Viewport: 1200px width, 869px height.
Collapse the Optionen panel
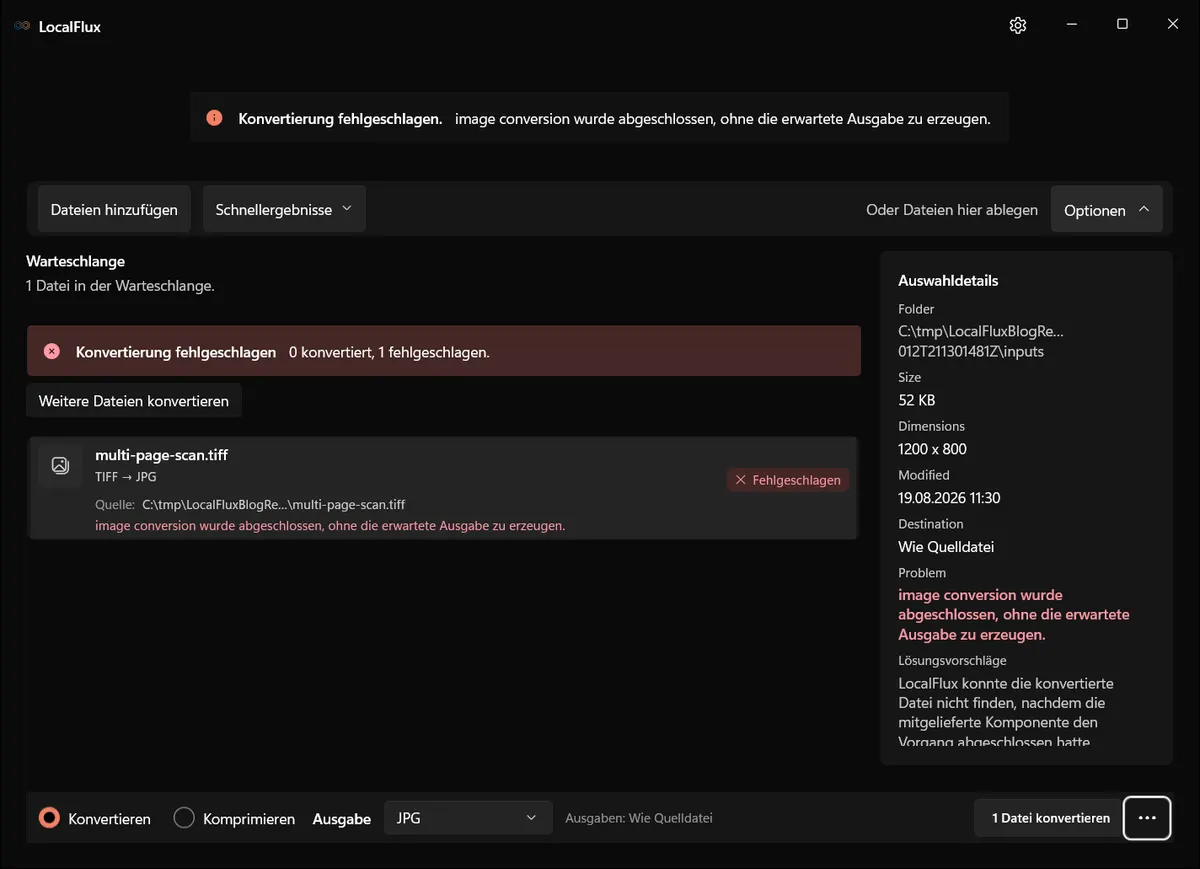click(x=1106, y=210)
